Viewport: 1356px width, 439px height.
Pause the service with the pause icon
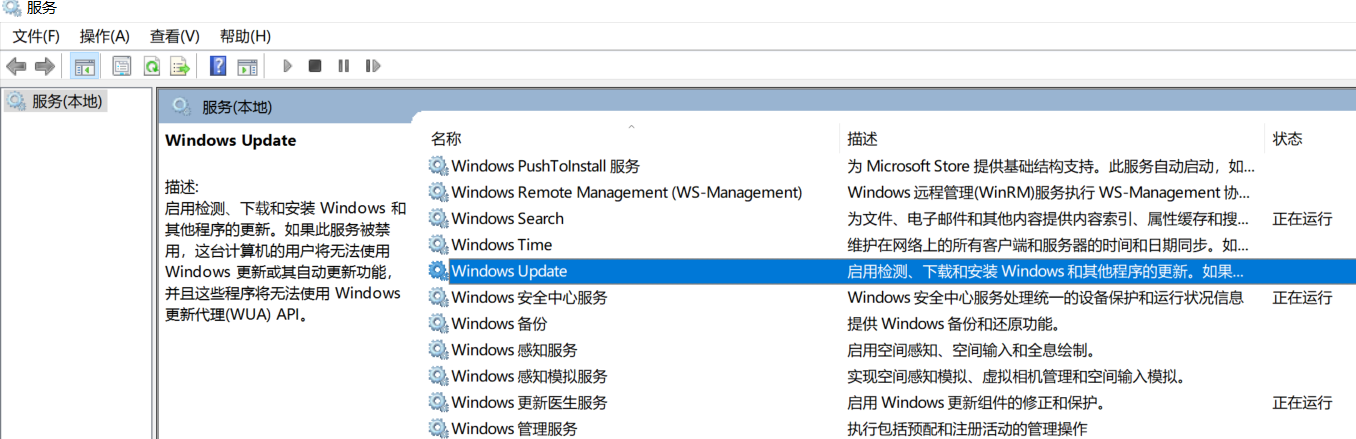[x=344, y=66]
